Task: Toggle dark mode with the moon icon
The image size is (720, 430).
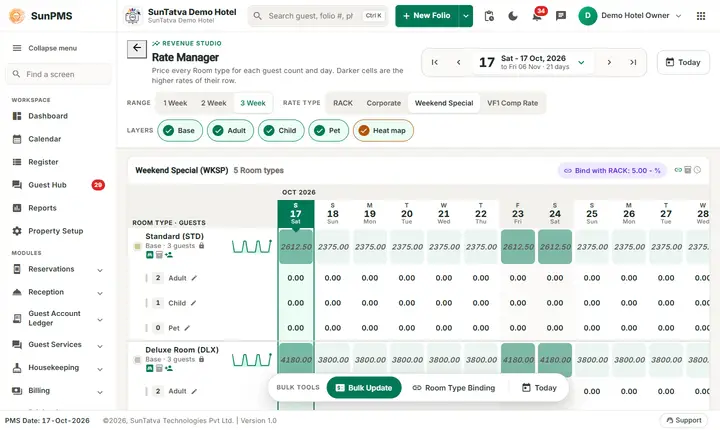Action: (513, 16)
